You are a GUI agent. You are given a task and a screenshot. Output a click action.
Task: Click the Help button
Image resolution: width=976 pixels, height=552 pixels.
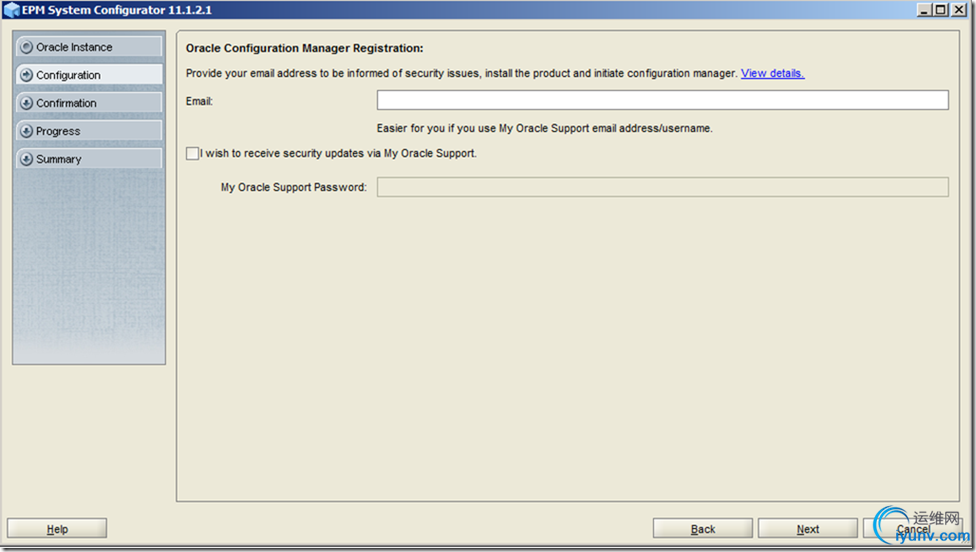(x=57, y=528)
